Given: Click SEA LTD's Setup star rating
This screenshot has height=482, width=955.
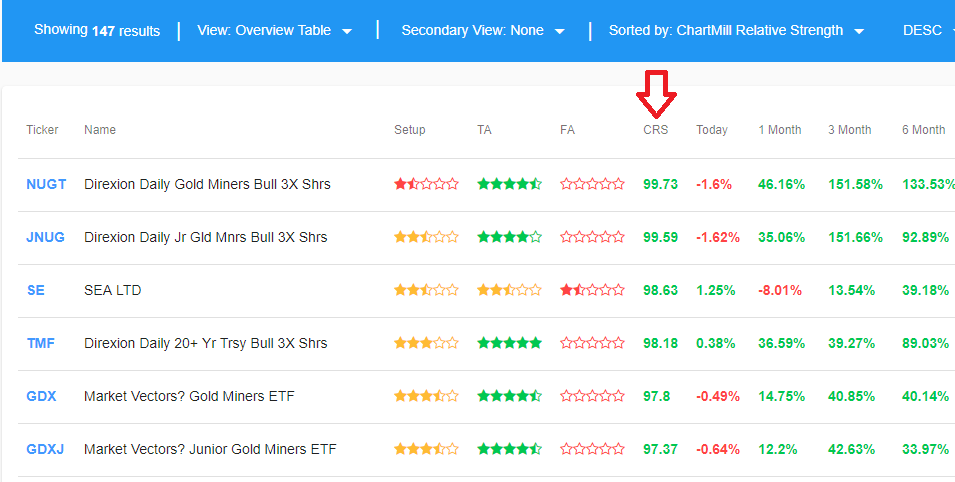Looking at the screenshot, I should (x=426, y=290).
